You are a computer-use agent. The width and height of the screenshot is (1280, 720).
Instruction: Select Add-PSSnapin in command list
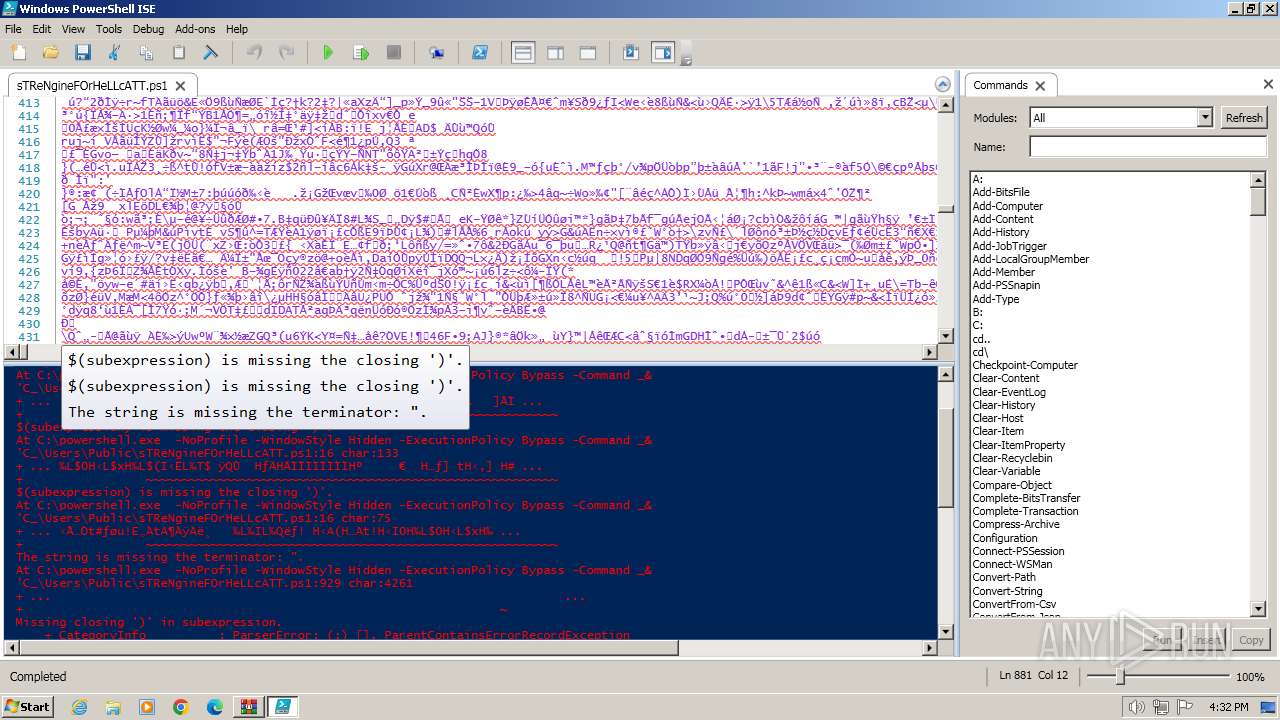click(1006, 285)
